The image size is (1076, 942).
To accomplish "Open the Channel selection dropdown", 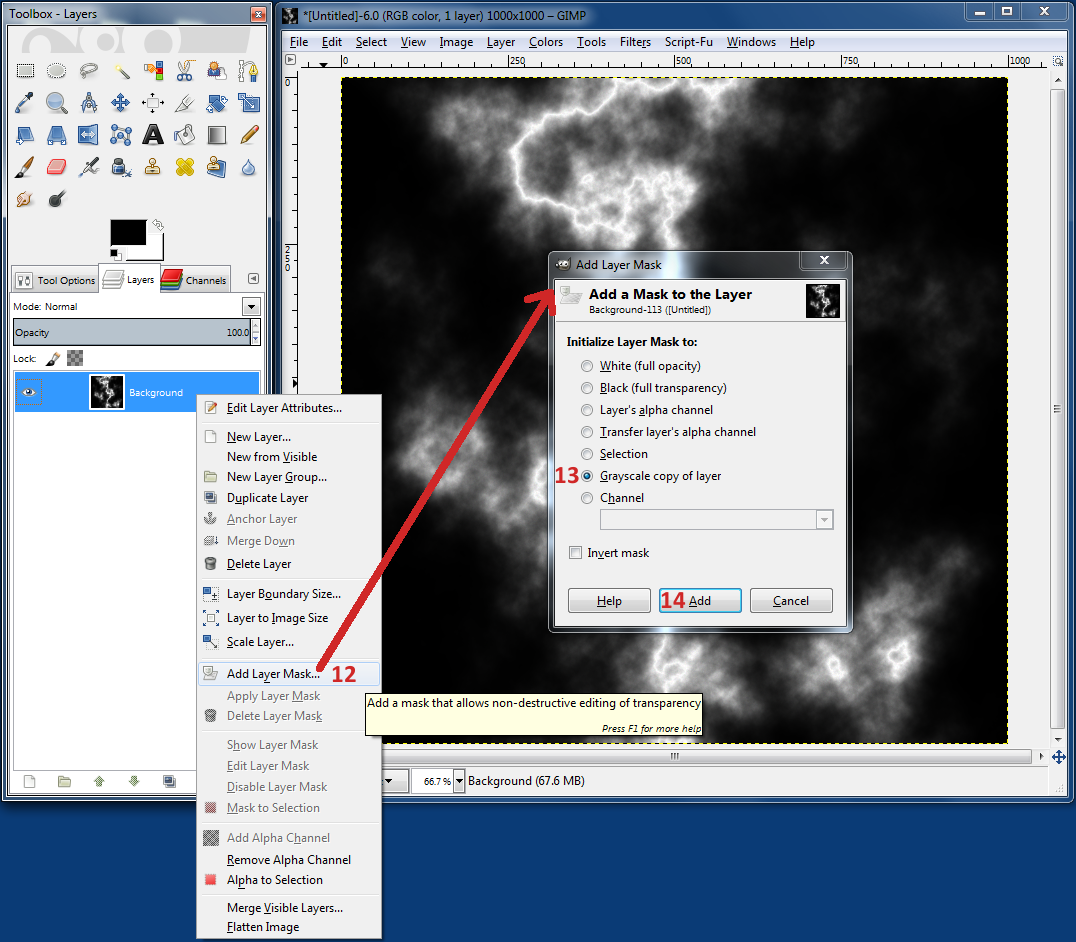I will click(x=823, y=519).
